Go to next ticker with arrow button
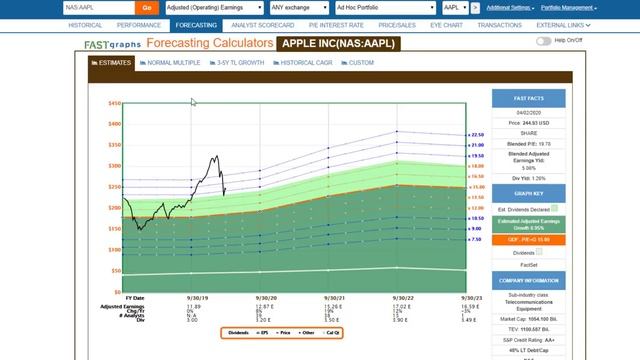 pos(475,8)
